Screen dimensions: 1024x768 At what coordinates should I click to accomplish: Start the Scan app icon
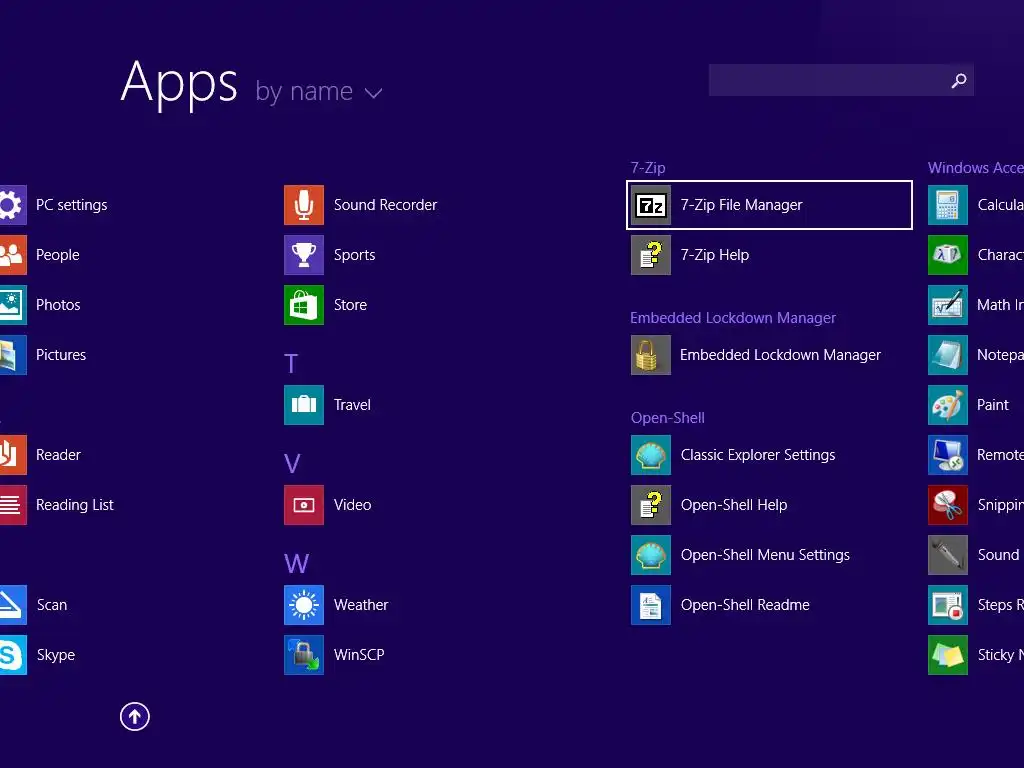click(12, 605)
